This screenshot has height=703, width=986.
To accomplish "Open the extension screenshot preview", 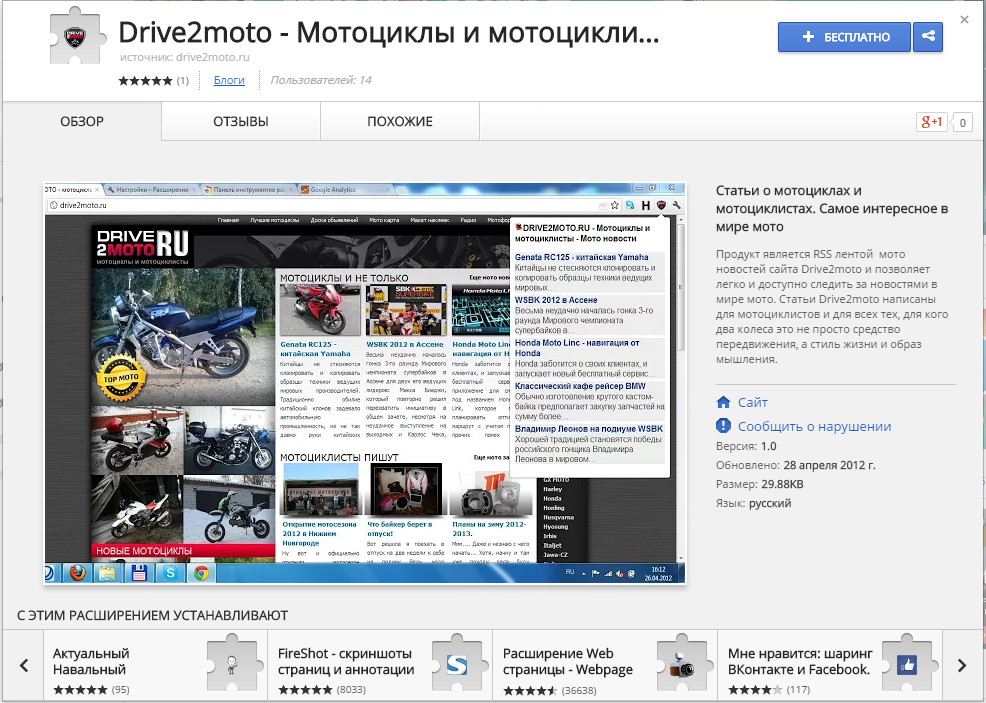I will [x=365, y=384].
